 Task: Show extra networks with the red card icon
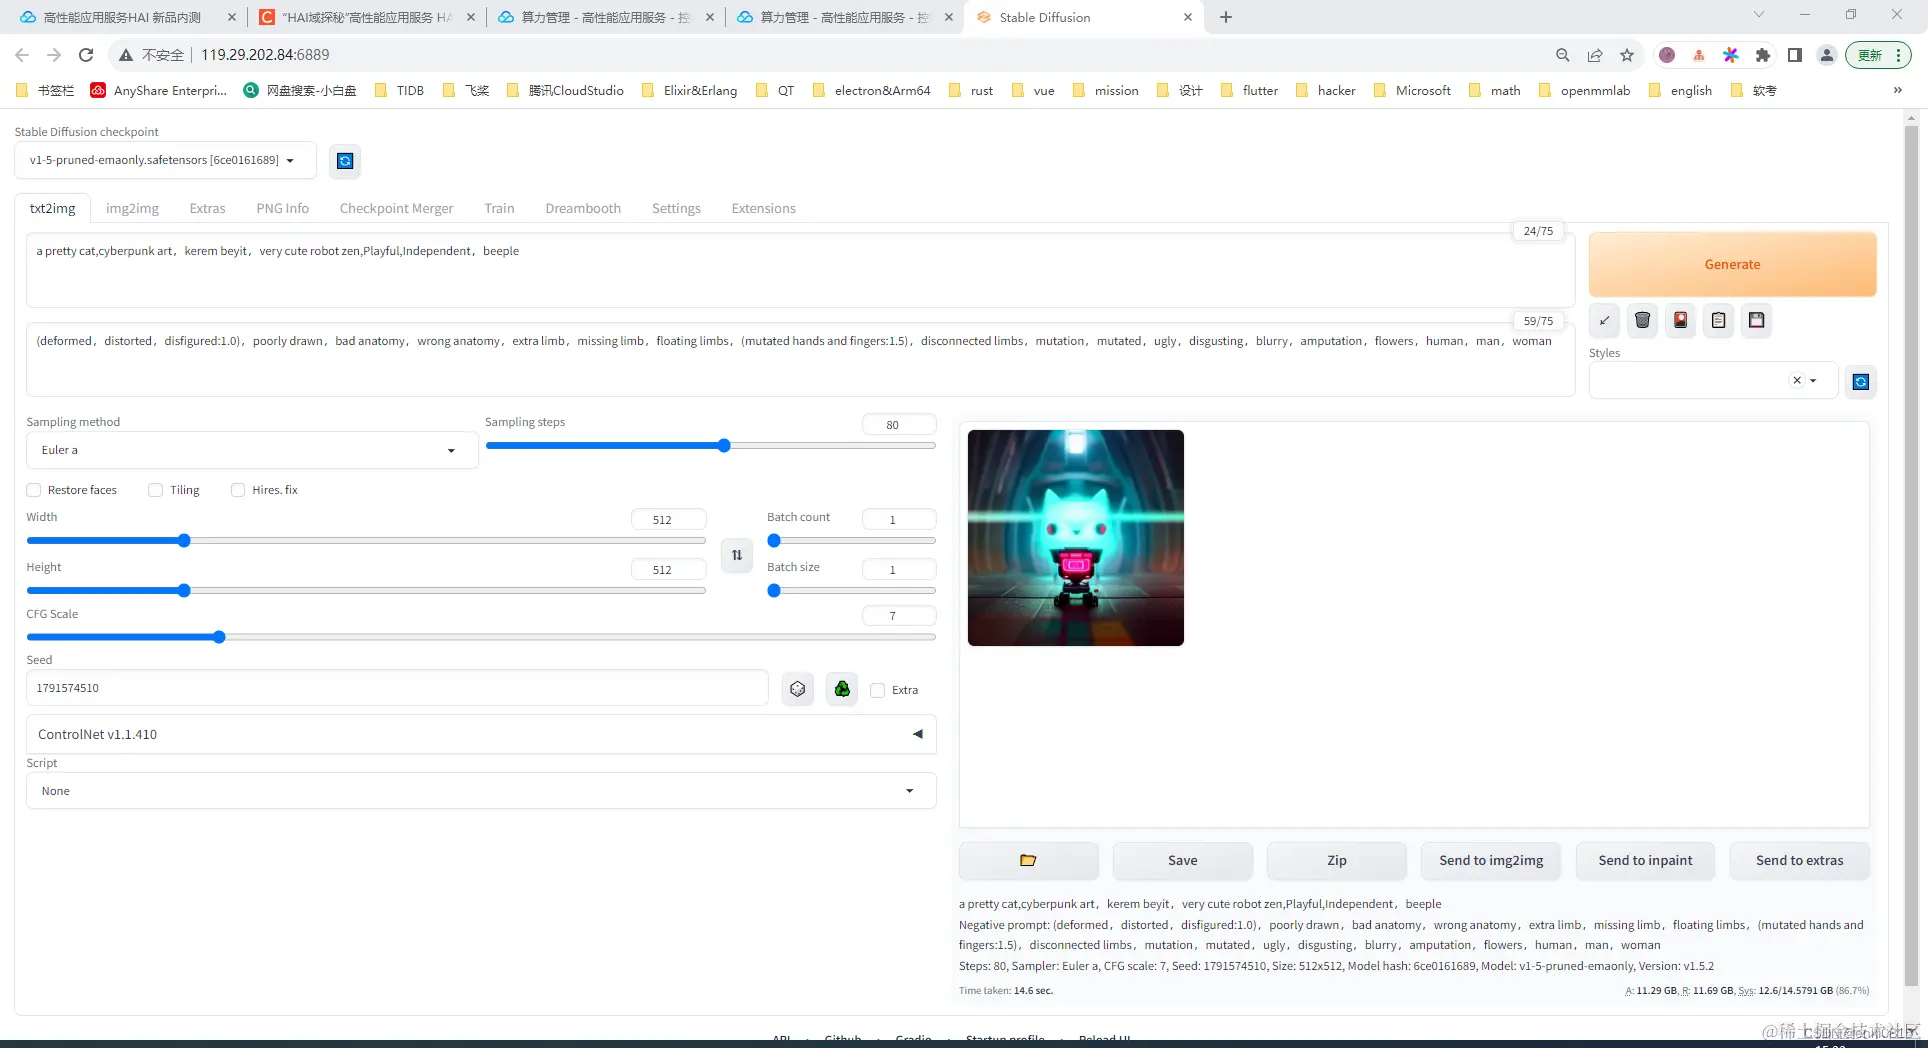tap(1680, 320)
